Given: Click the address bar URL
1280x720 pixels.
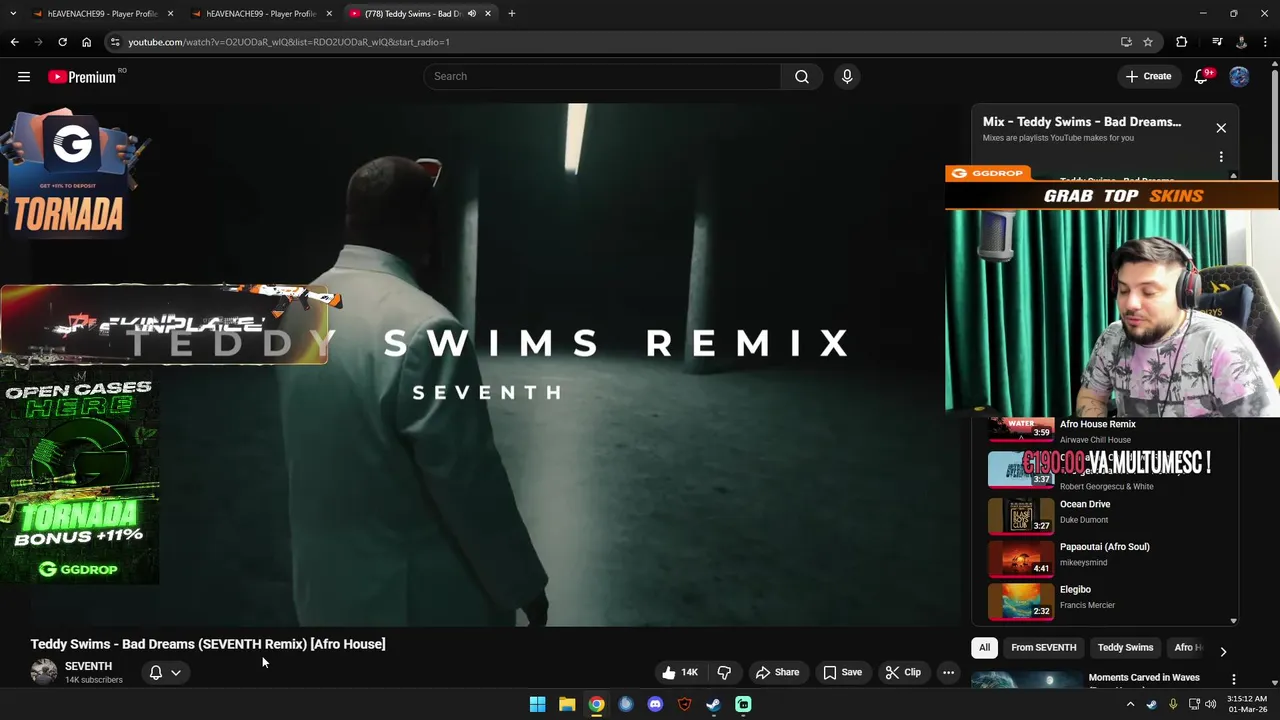Looking at the screenshot, I should coord(288,42).
